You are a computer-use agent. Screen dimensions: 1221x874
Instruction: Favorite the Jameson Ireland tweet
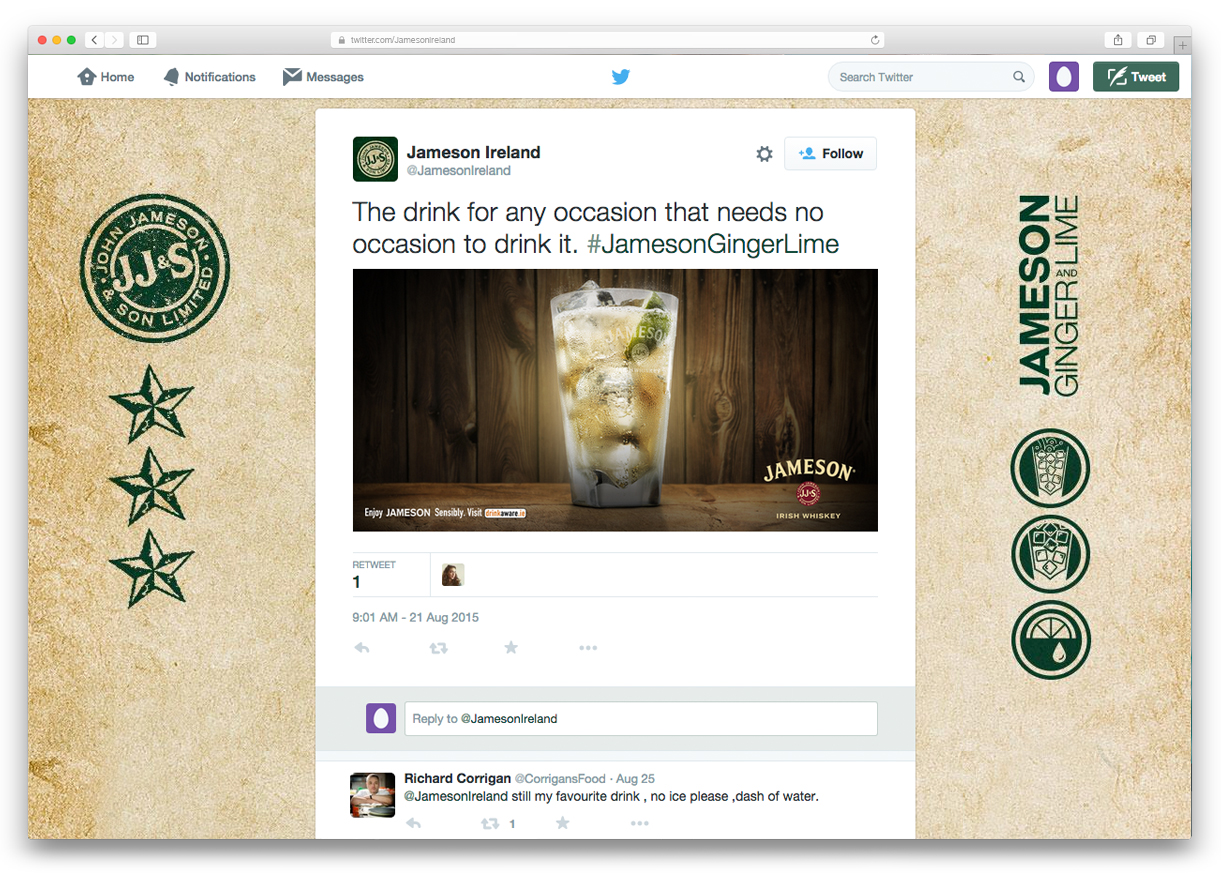point(511,648)
